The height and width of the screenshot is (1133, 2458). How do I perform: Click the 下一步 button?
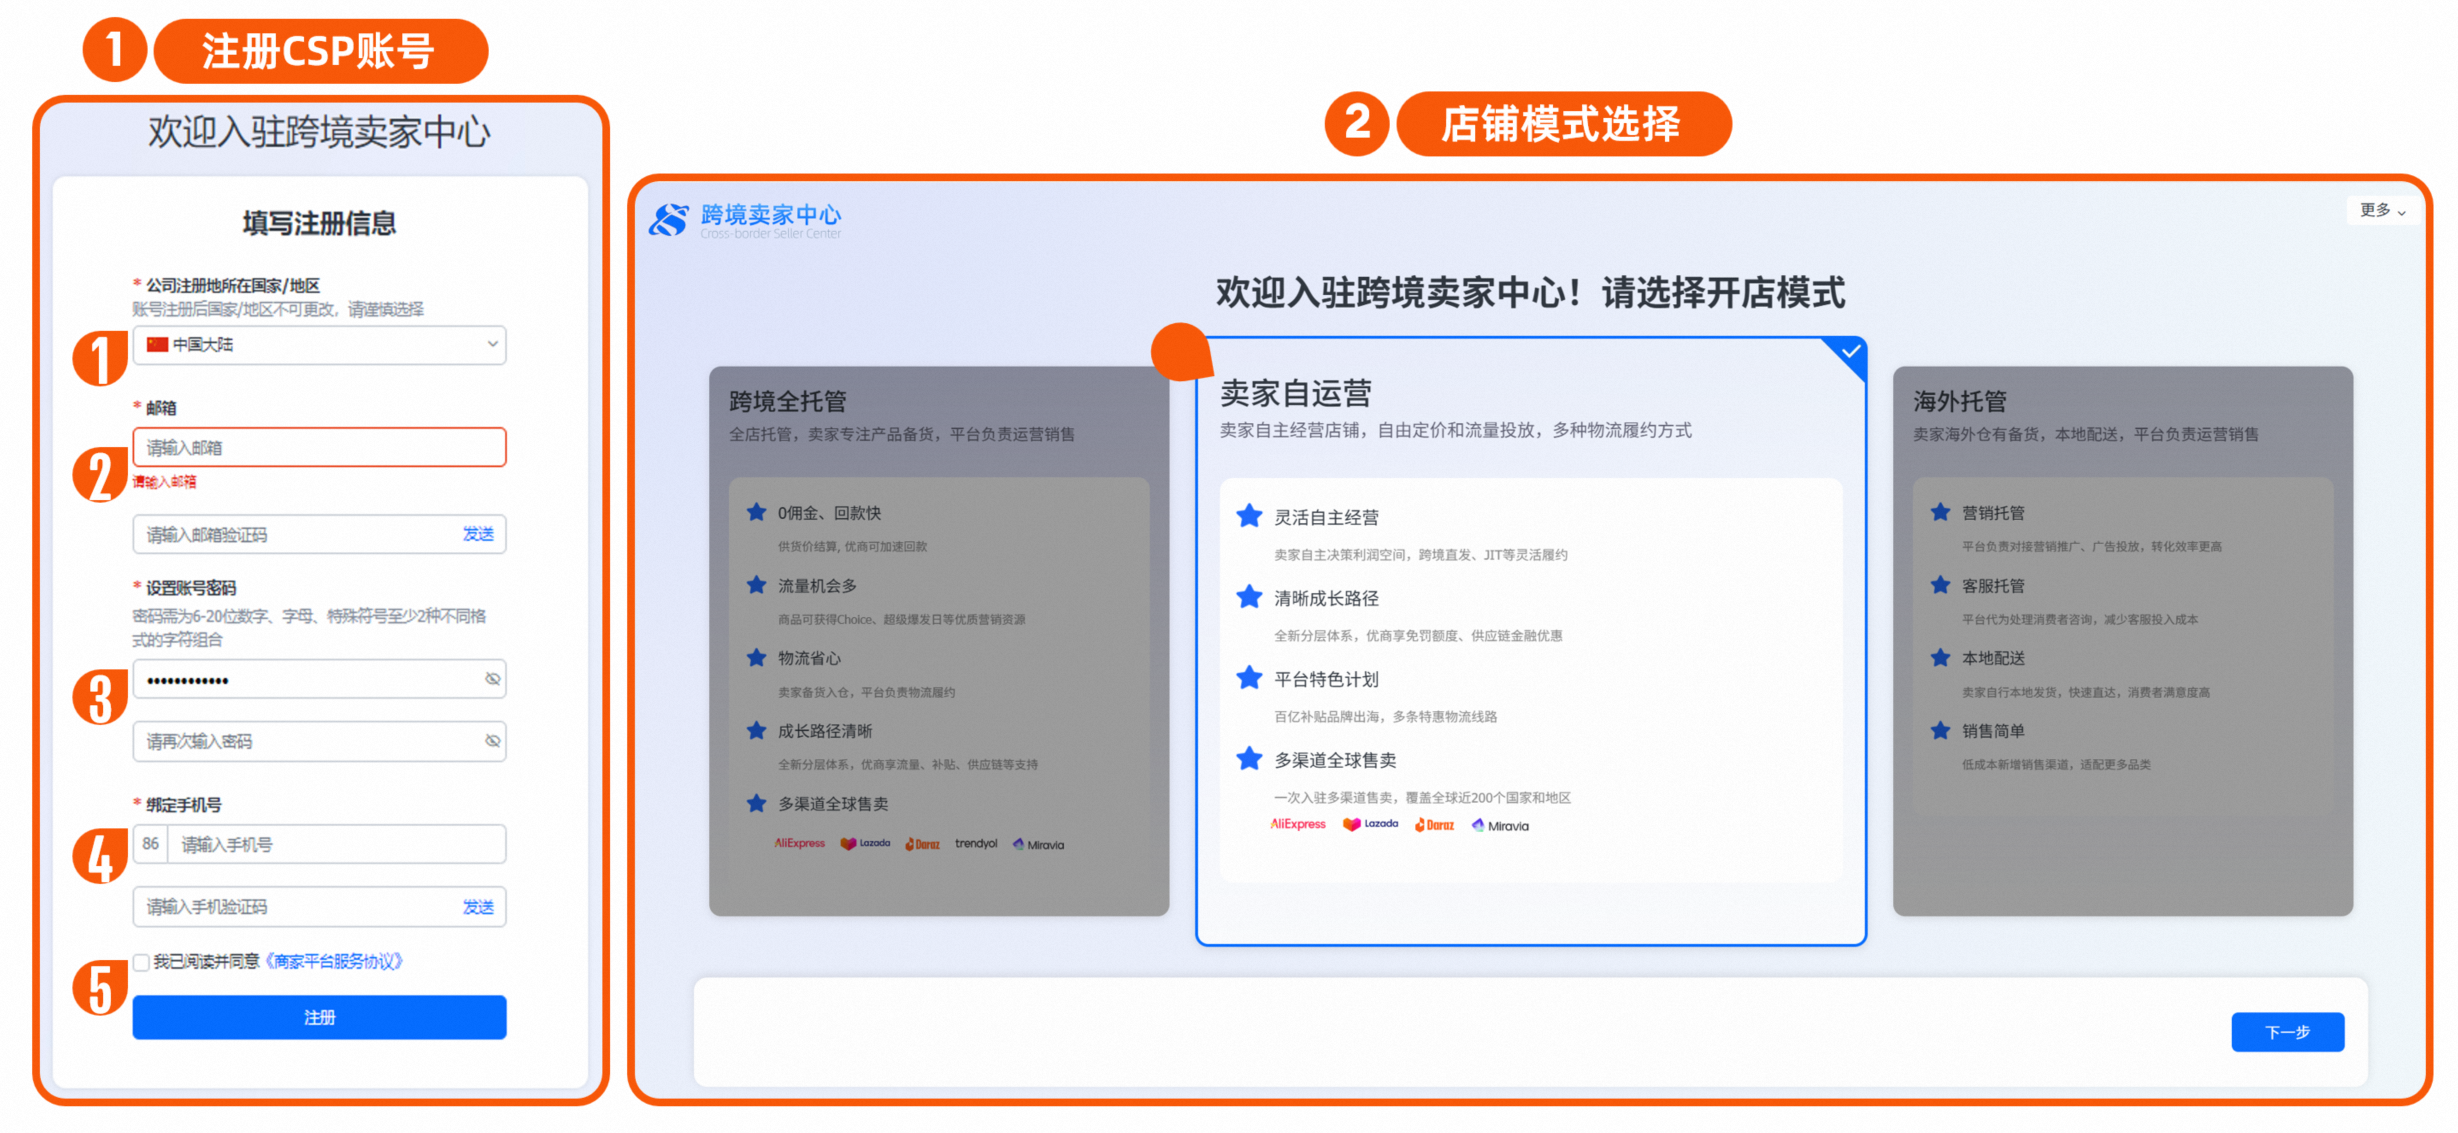pos(2286,1032)
